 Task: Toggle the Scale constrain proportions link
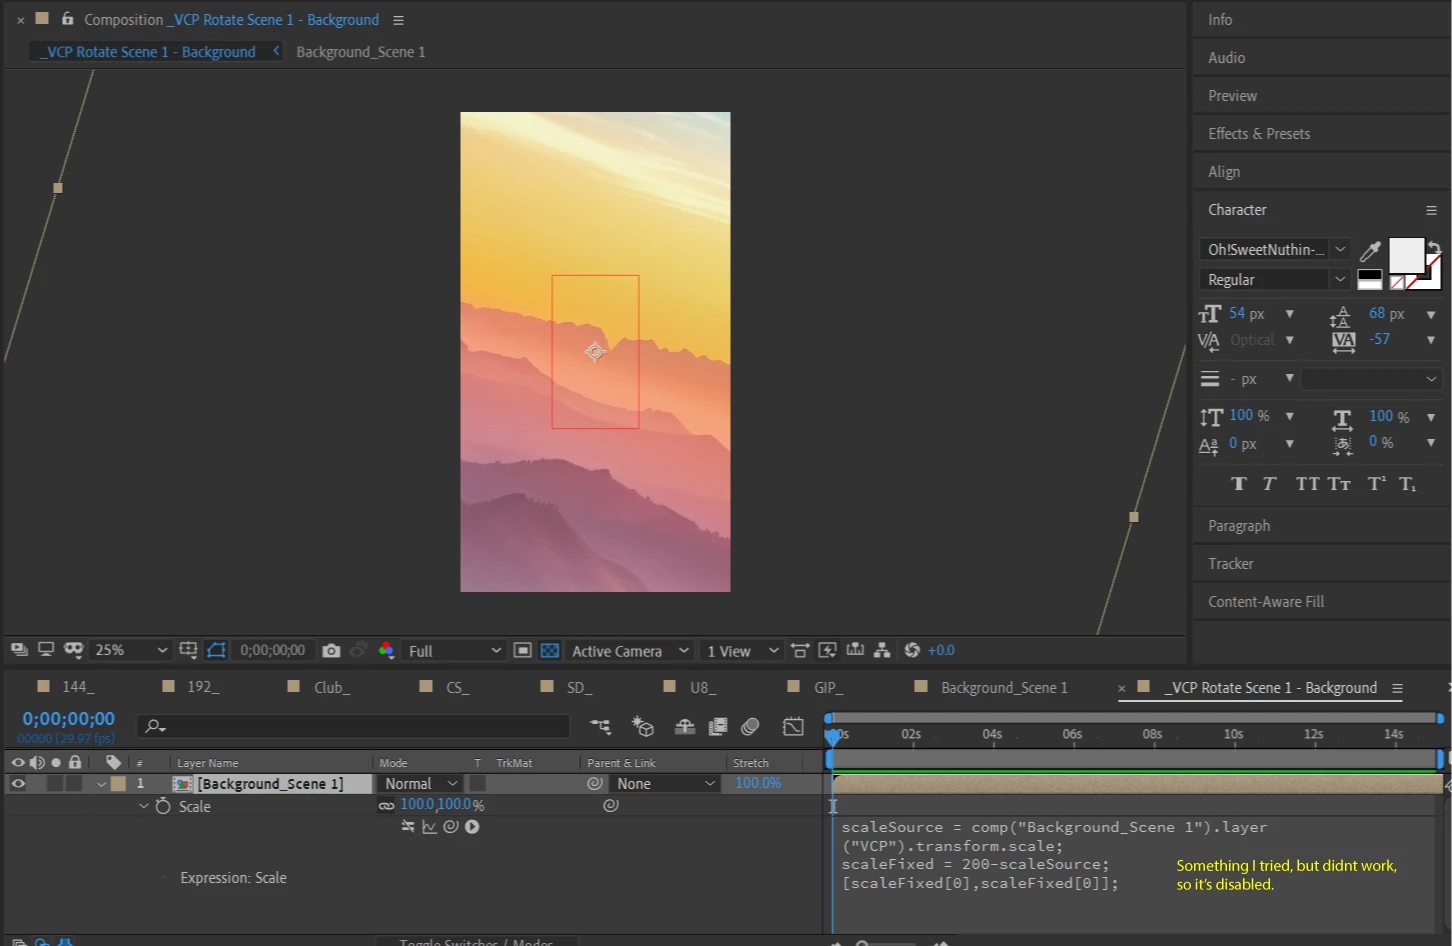tap(386, 806)
